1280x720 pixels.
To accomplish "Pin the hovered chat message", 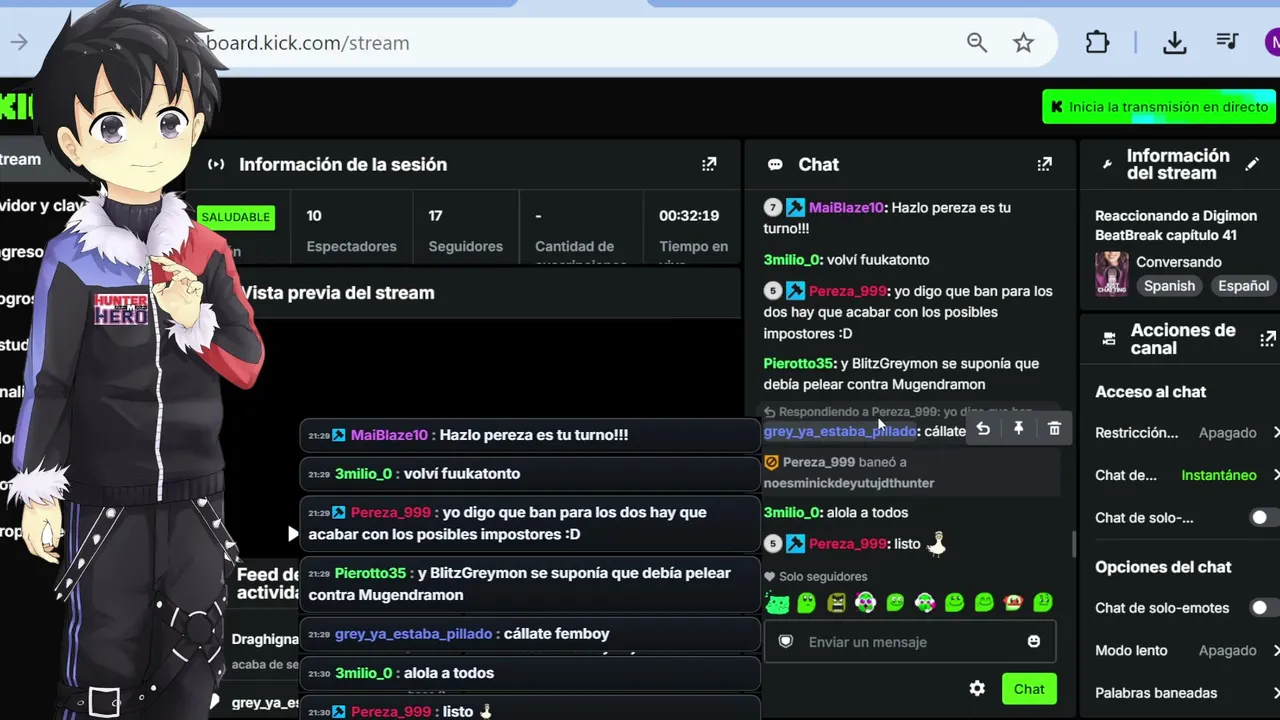I will coord(1018,429).
